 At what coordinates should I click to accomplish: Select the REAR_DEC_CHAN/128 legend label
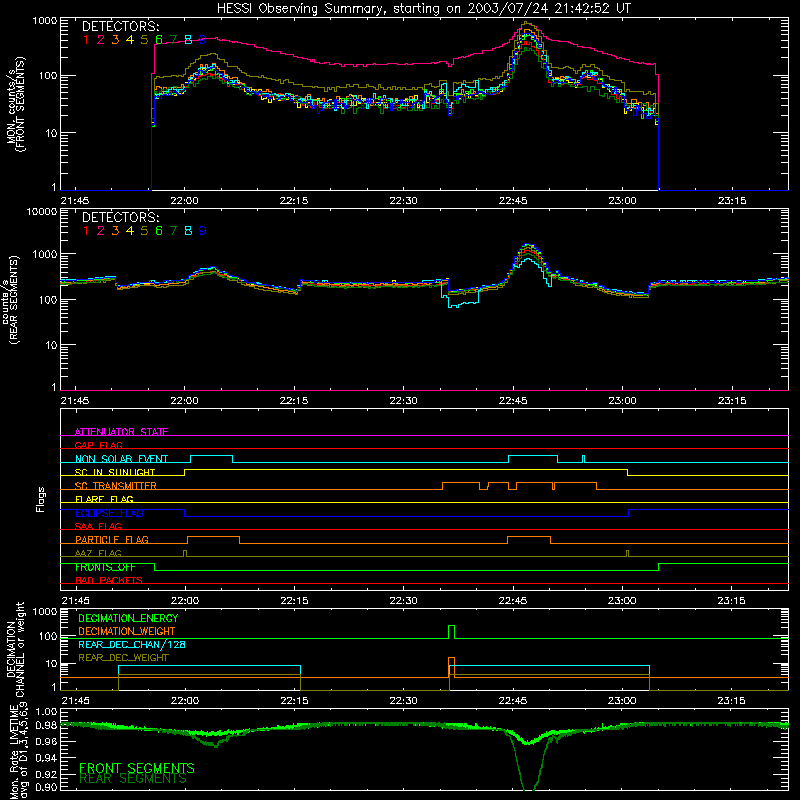[x=132, y=644]
